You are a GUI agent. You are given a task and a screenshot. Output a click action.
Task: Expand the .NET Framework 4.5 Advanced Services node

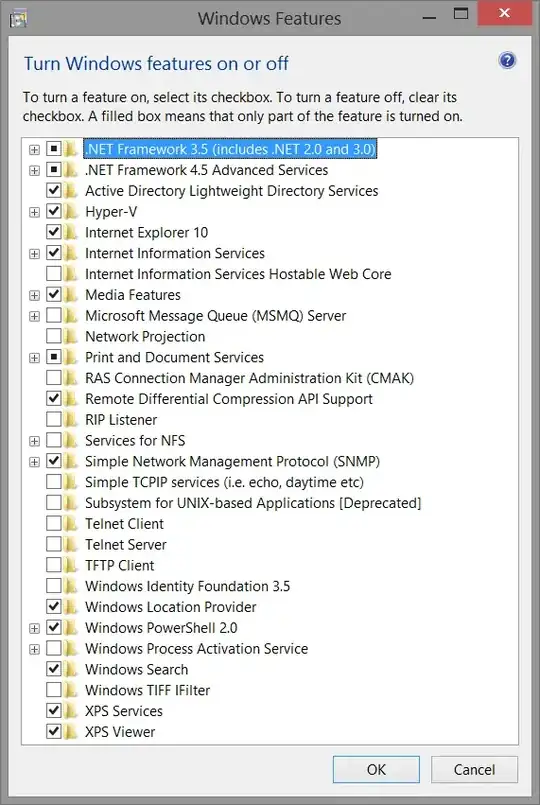coord(34,170)
